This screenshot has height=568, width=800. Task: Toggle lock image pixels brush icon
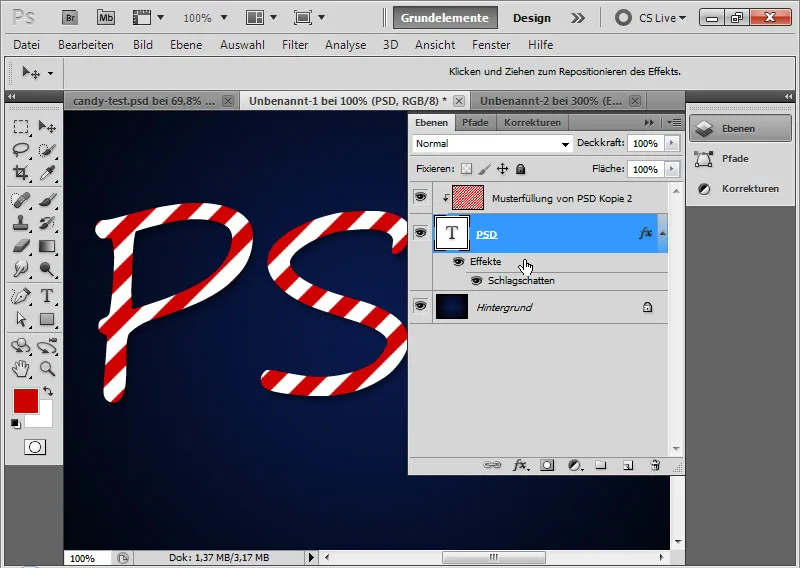coord(485,169)
